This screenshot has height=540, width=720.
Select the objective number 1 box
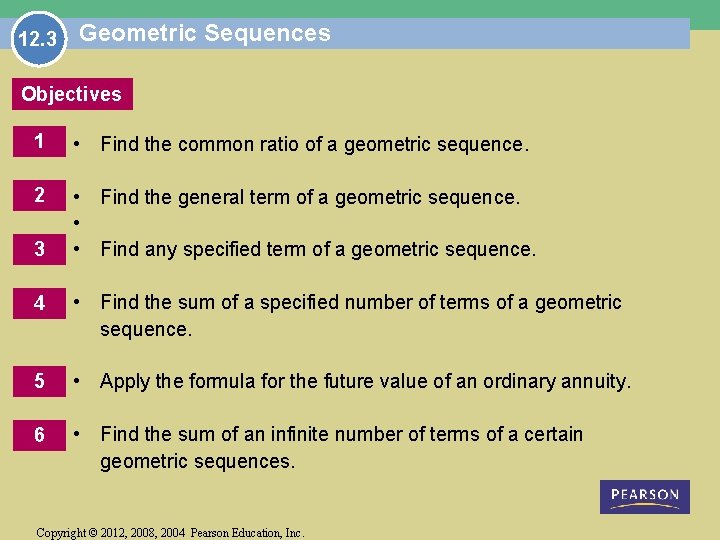point(39,143)
